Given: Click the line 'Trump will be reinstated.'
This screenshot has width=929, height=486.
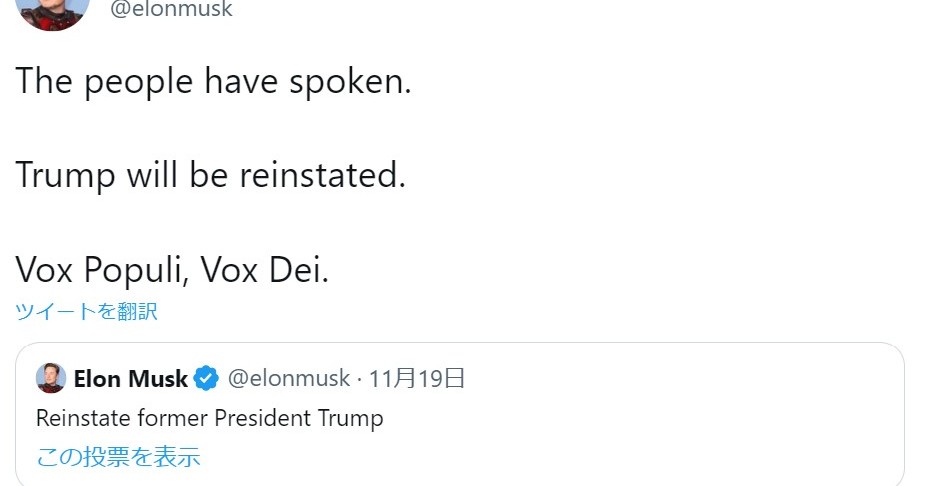Looking at the screenshot, I should click(x=211, y=175).
